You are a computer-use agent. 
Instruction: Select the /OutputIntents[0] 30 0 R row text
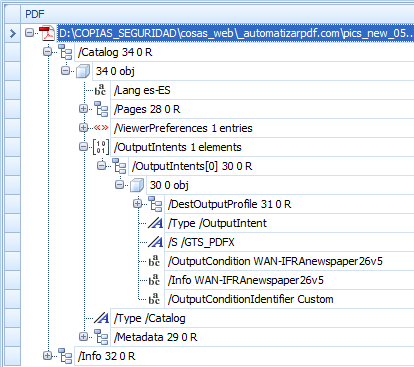[192, 166]
